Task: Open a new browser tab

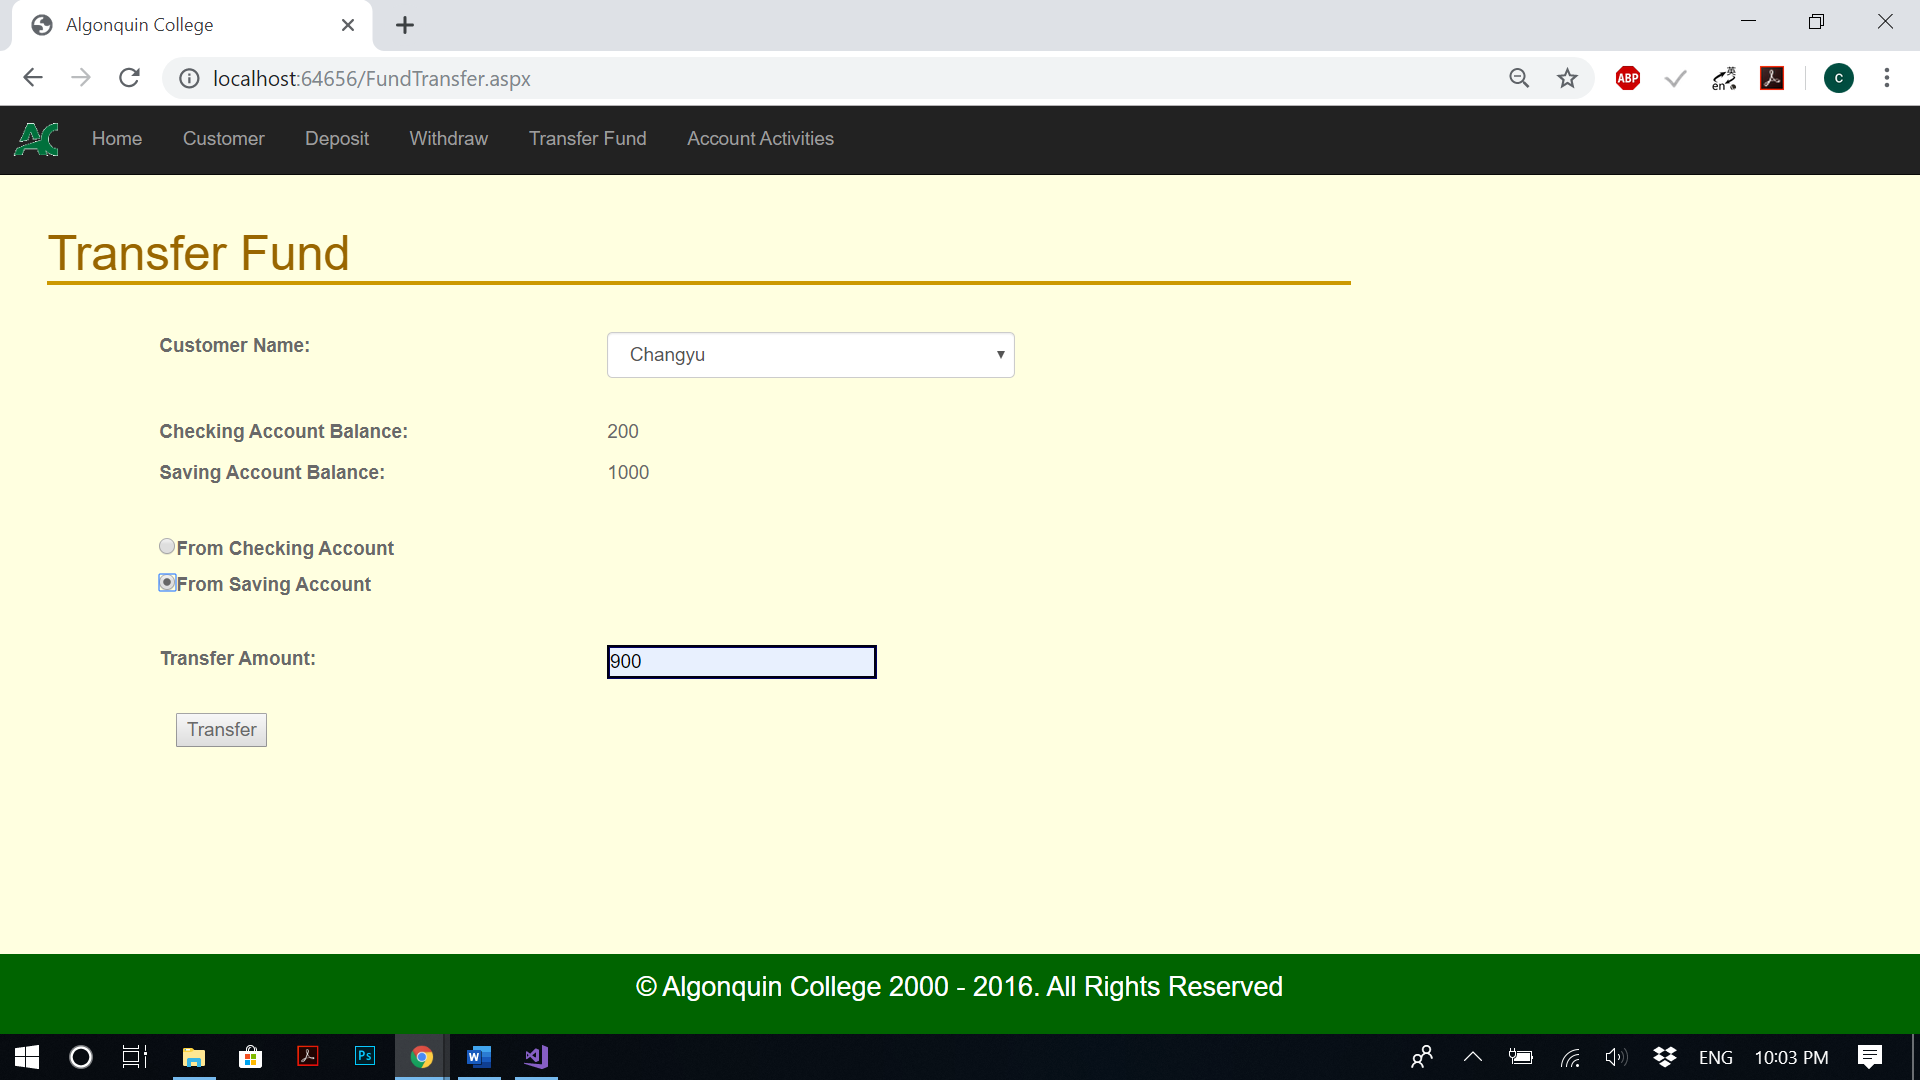Action: [x=404, y=25]
